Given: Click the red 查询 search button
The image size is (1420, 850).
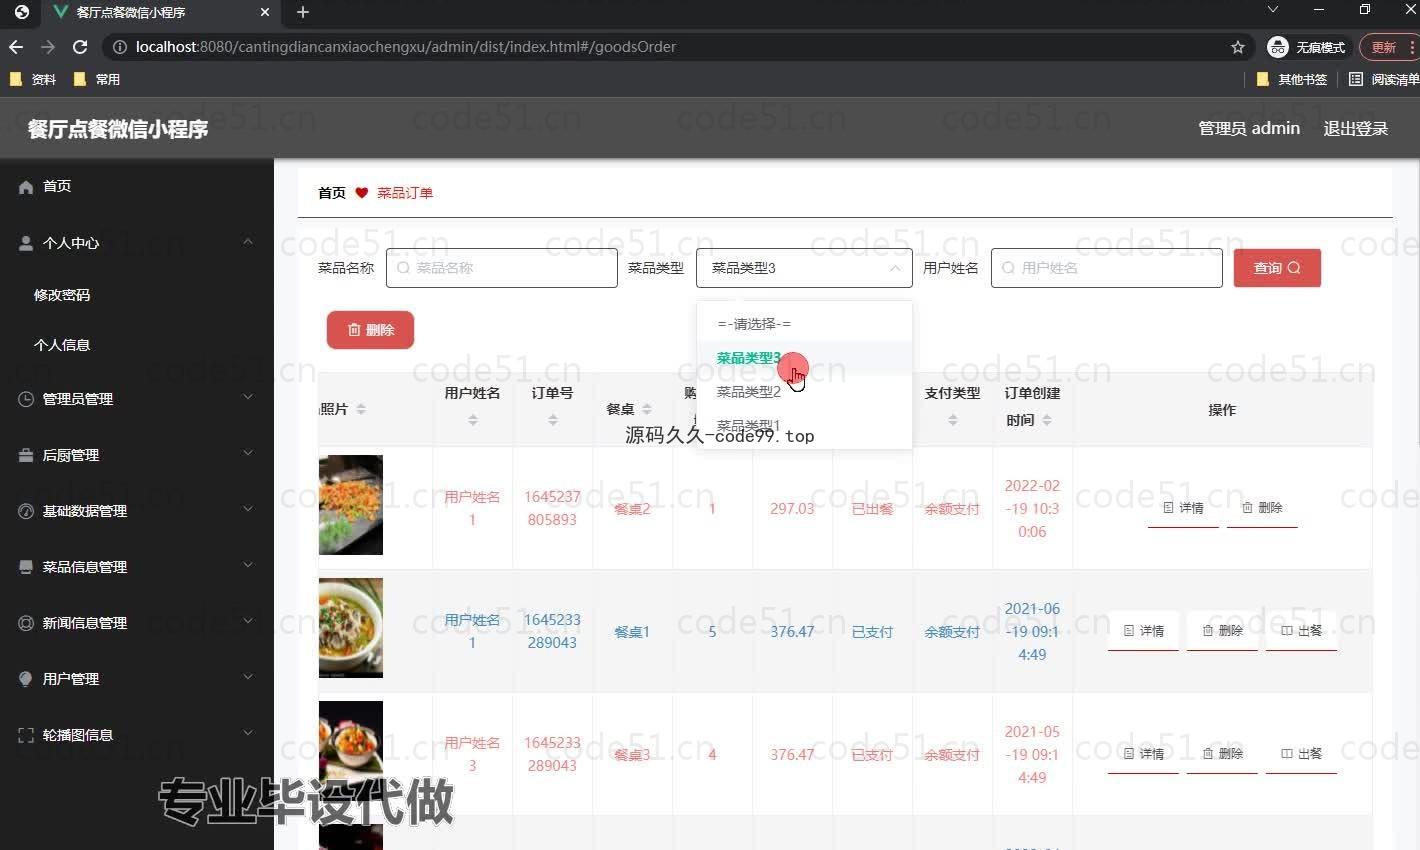Looking at the screenshot, I should coord(1277,268).
